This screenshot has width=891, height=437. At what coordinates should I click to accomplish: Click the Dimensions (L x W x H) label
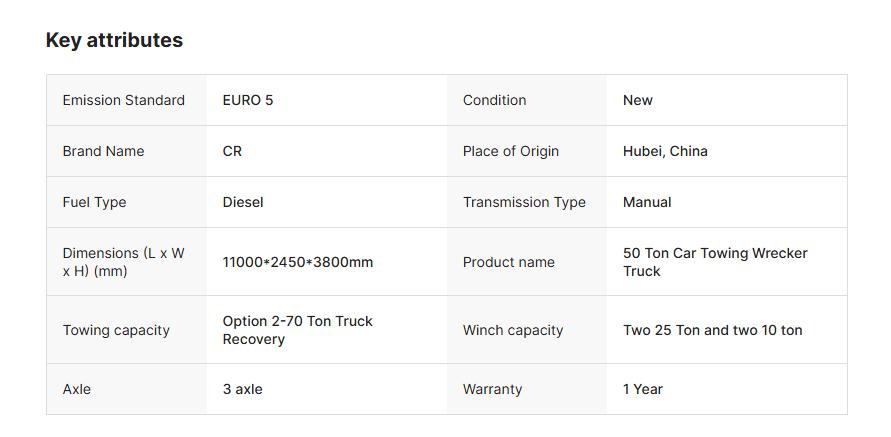[123, 262]
